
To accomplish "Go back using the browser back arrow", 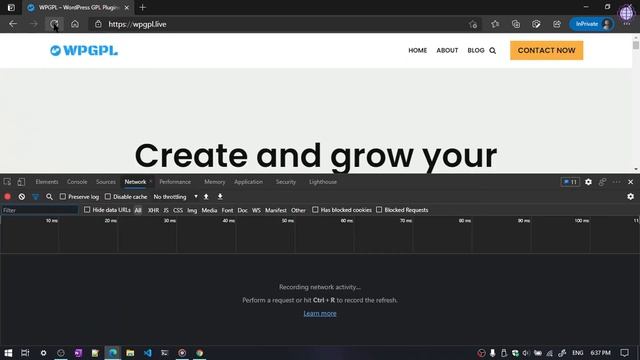I will [x=13, y=24].
